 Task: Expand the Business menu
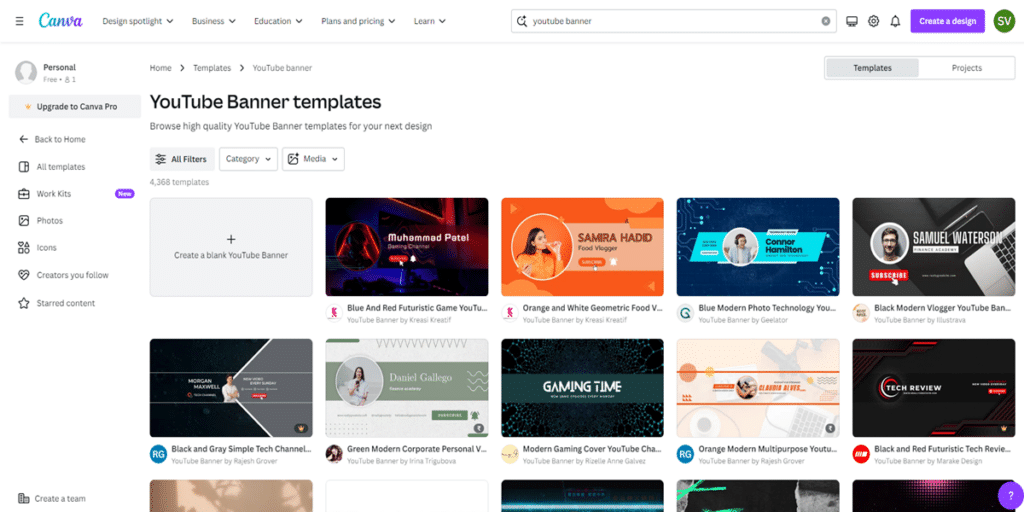click(x=214, y=21)
